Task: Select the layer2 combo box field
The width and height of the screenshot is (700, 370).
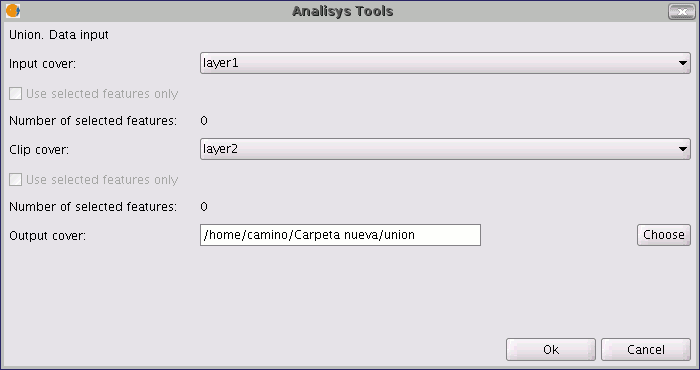Action: pos(445,149)
